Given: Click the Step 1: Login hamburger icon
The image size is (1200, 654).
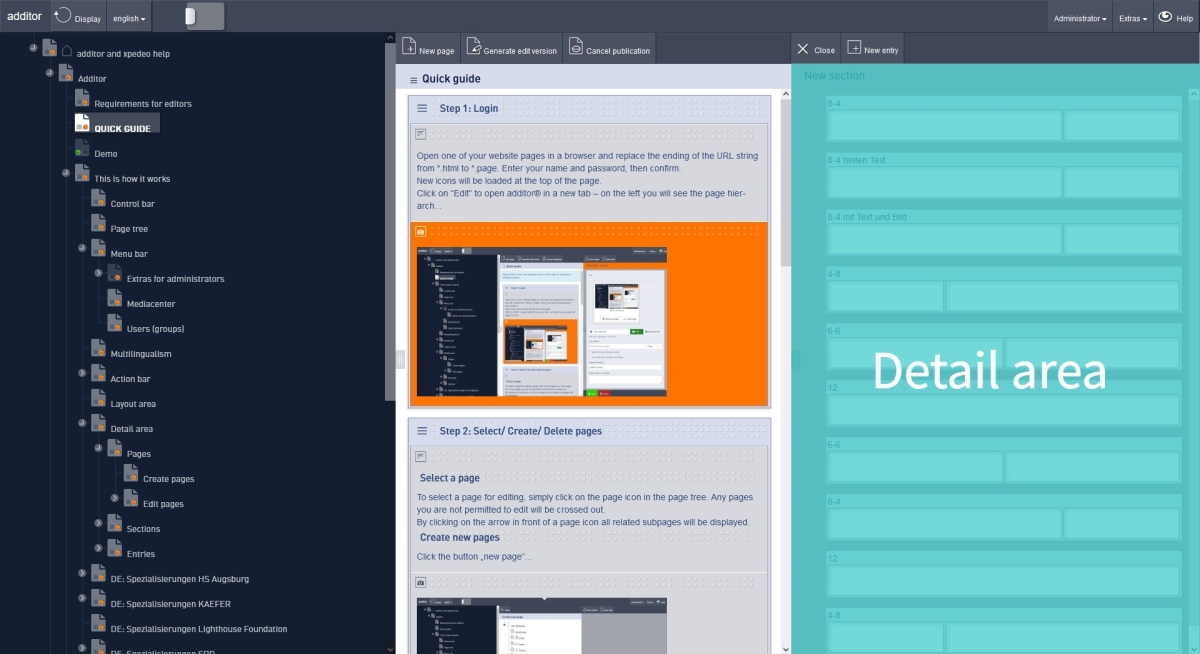Looking at the screenshot, I should 422,108.
